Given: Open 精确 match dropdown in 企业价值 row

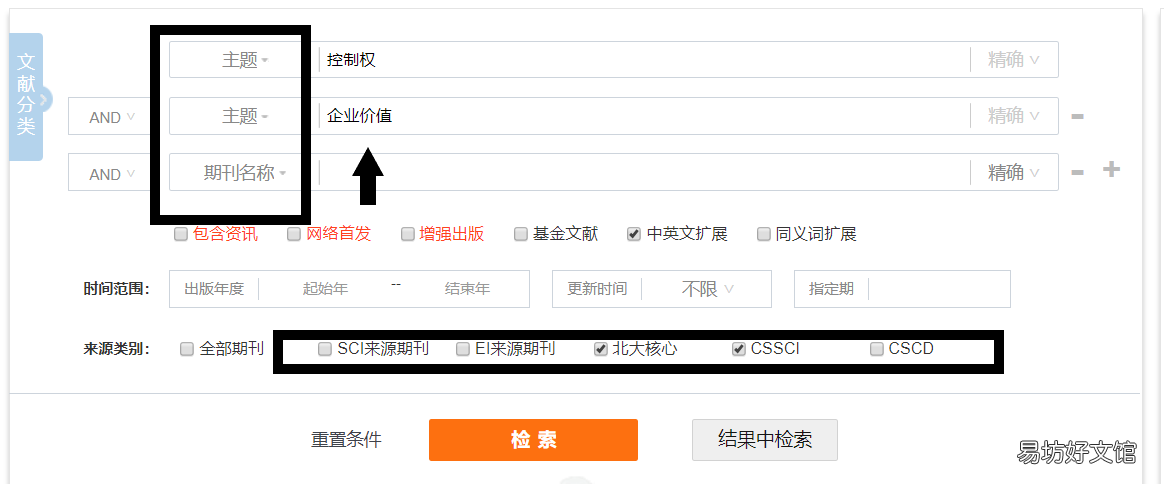Looking at the screenshot, I should pyautogui.click(x=1013, y=117).
